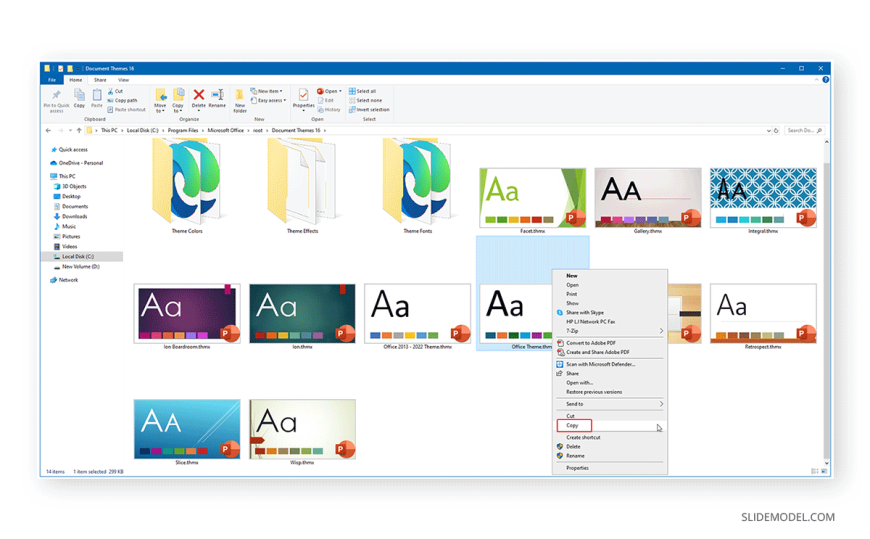Screen dimensions: 870x539
Task: Click the Search Document Themes input field
Action: pos(804,130)
